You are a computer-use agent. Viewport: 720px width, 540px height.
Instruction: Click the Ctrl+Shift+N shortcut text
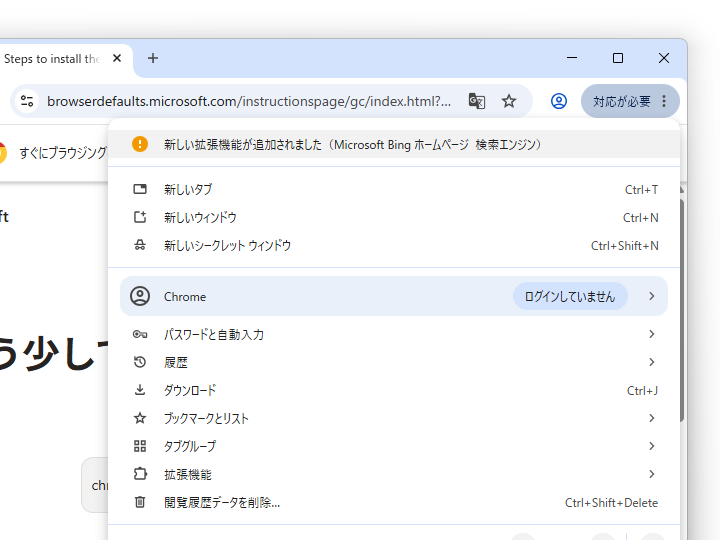point(624,246)
